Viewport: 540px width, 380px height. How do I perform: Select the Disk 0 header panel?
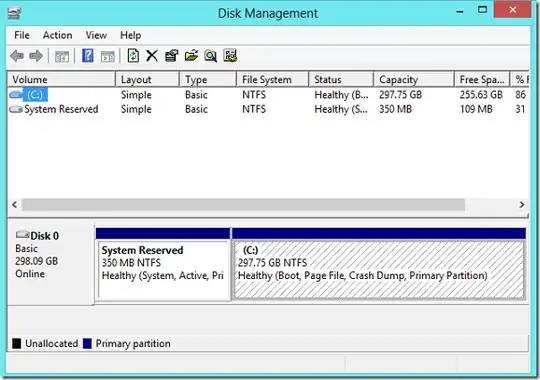click(50, 264)
